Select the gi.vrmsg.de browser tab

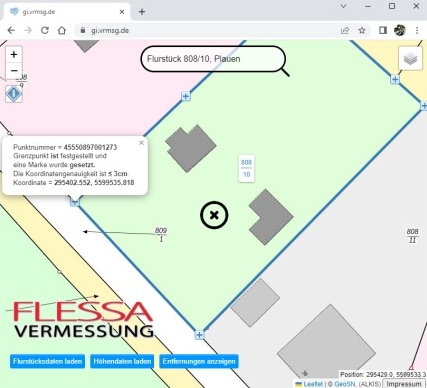(x=67, y=12)
